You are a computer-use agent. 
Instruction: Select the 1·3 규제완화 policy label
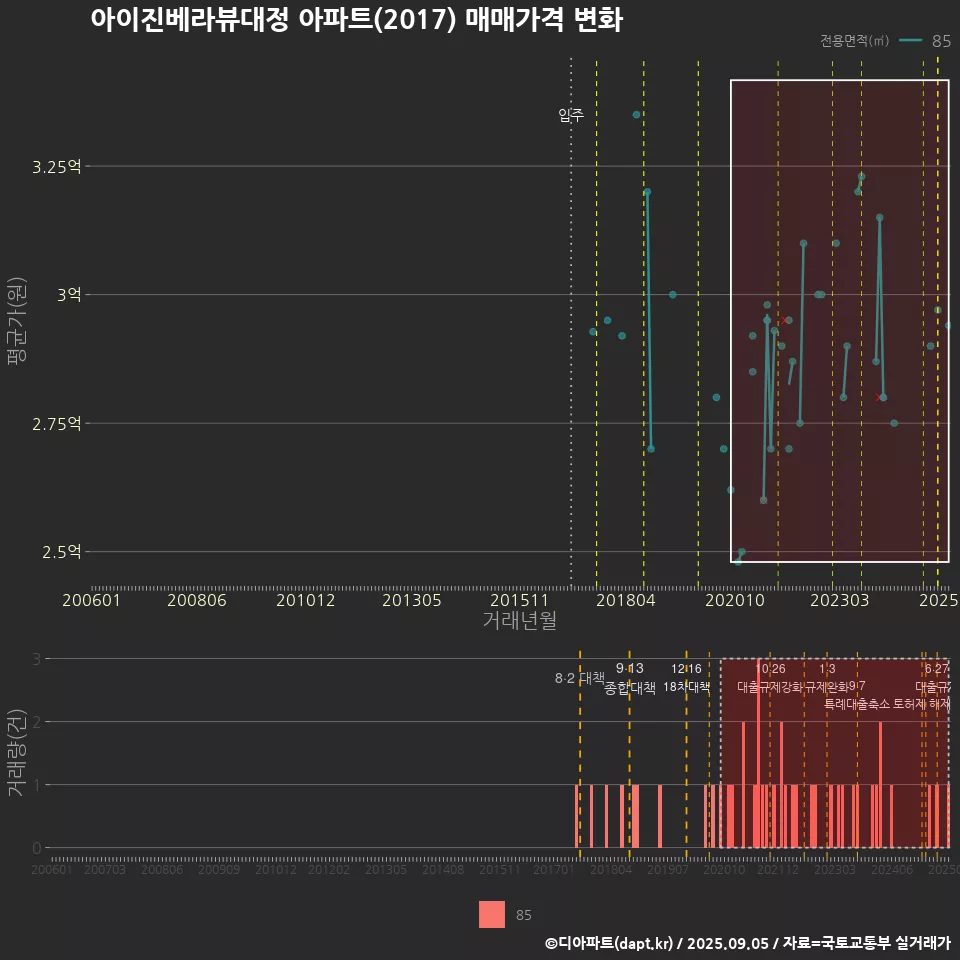[827, 678]
